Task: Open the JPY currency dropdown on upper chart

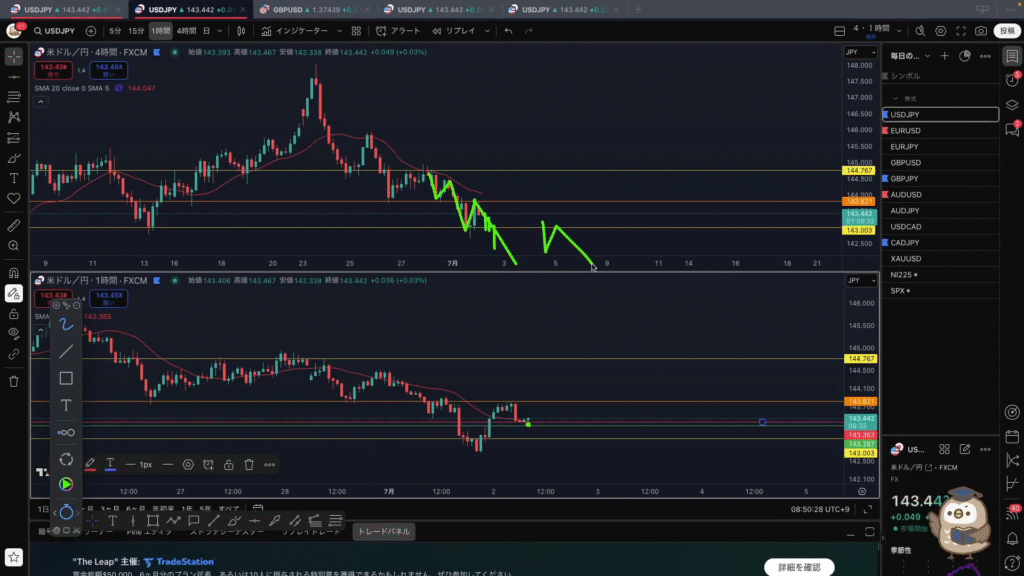Action: pos(861,52)
